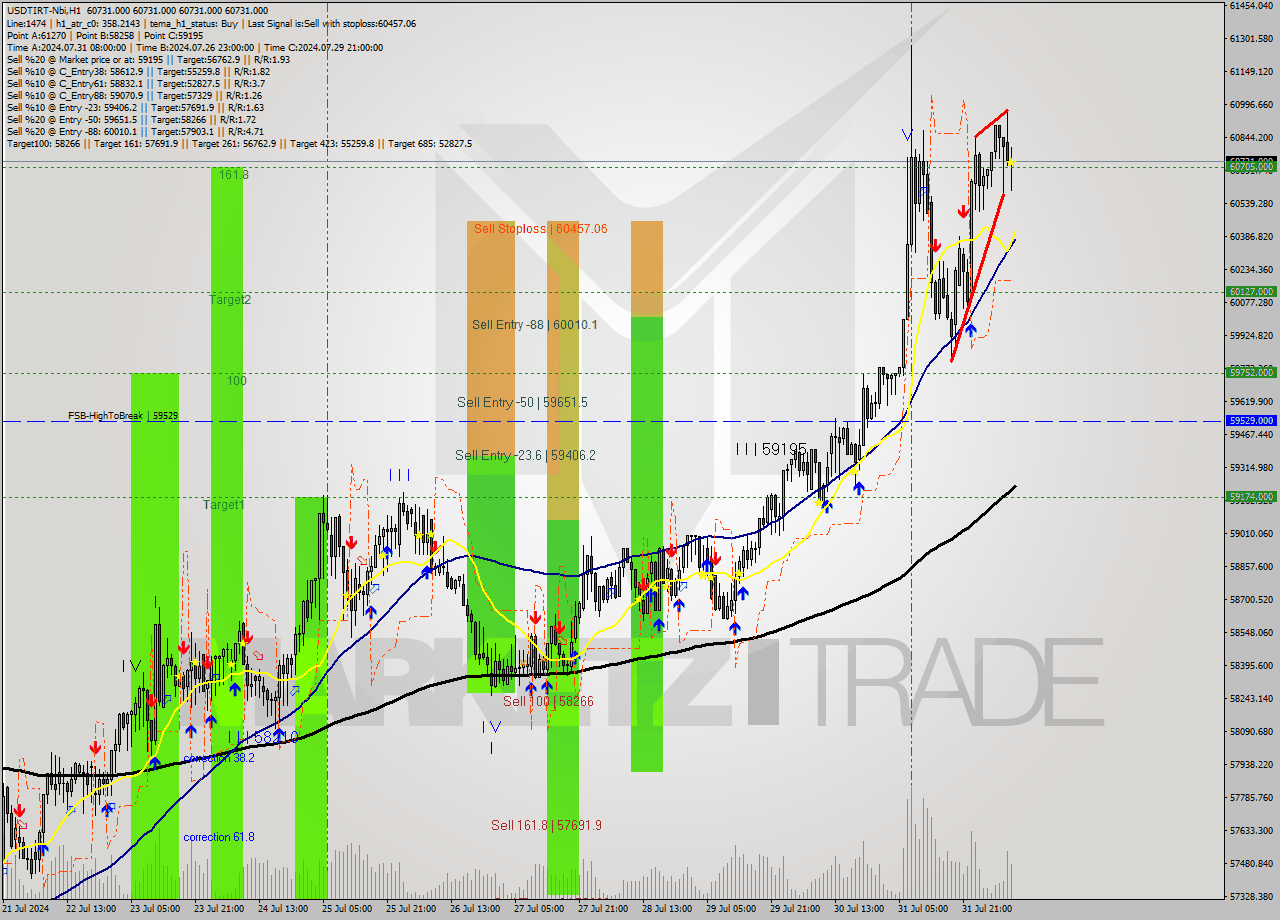Click 'Sell %10 @ C_Entry61: 58832.1' line
Screen dimensions: 1280x920
(x=135, y=83)
